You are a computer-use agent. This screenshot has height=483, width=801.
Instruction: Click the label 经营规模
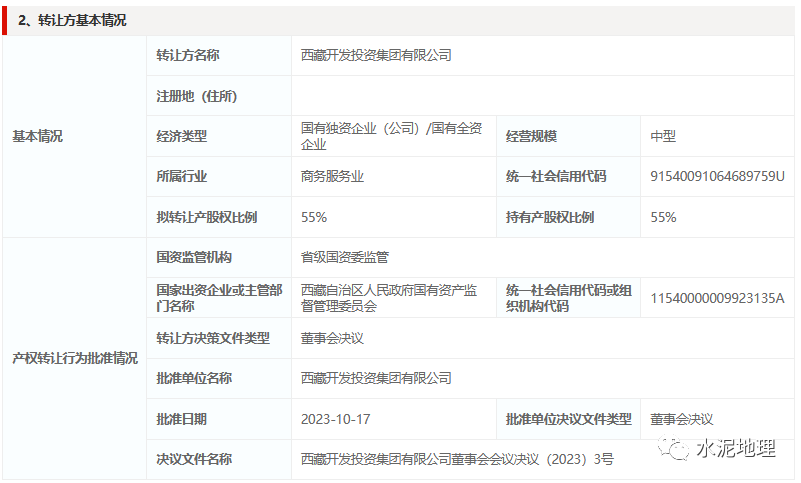[531, 136]
